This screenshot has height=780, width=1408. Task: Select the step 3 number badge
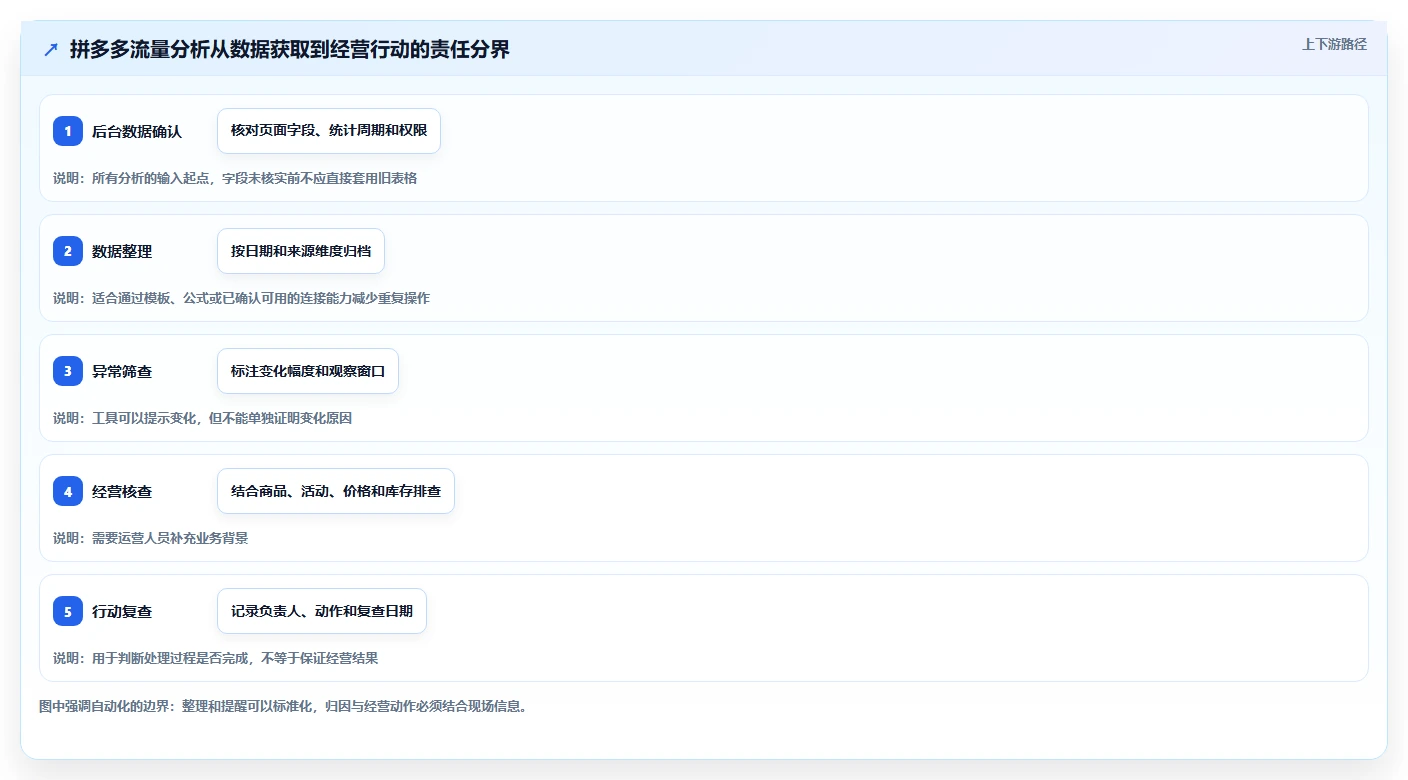coord(68,371)
